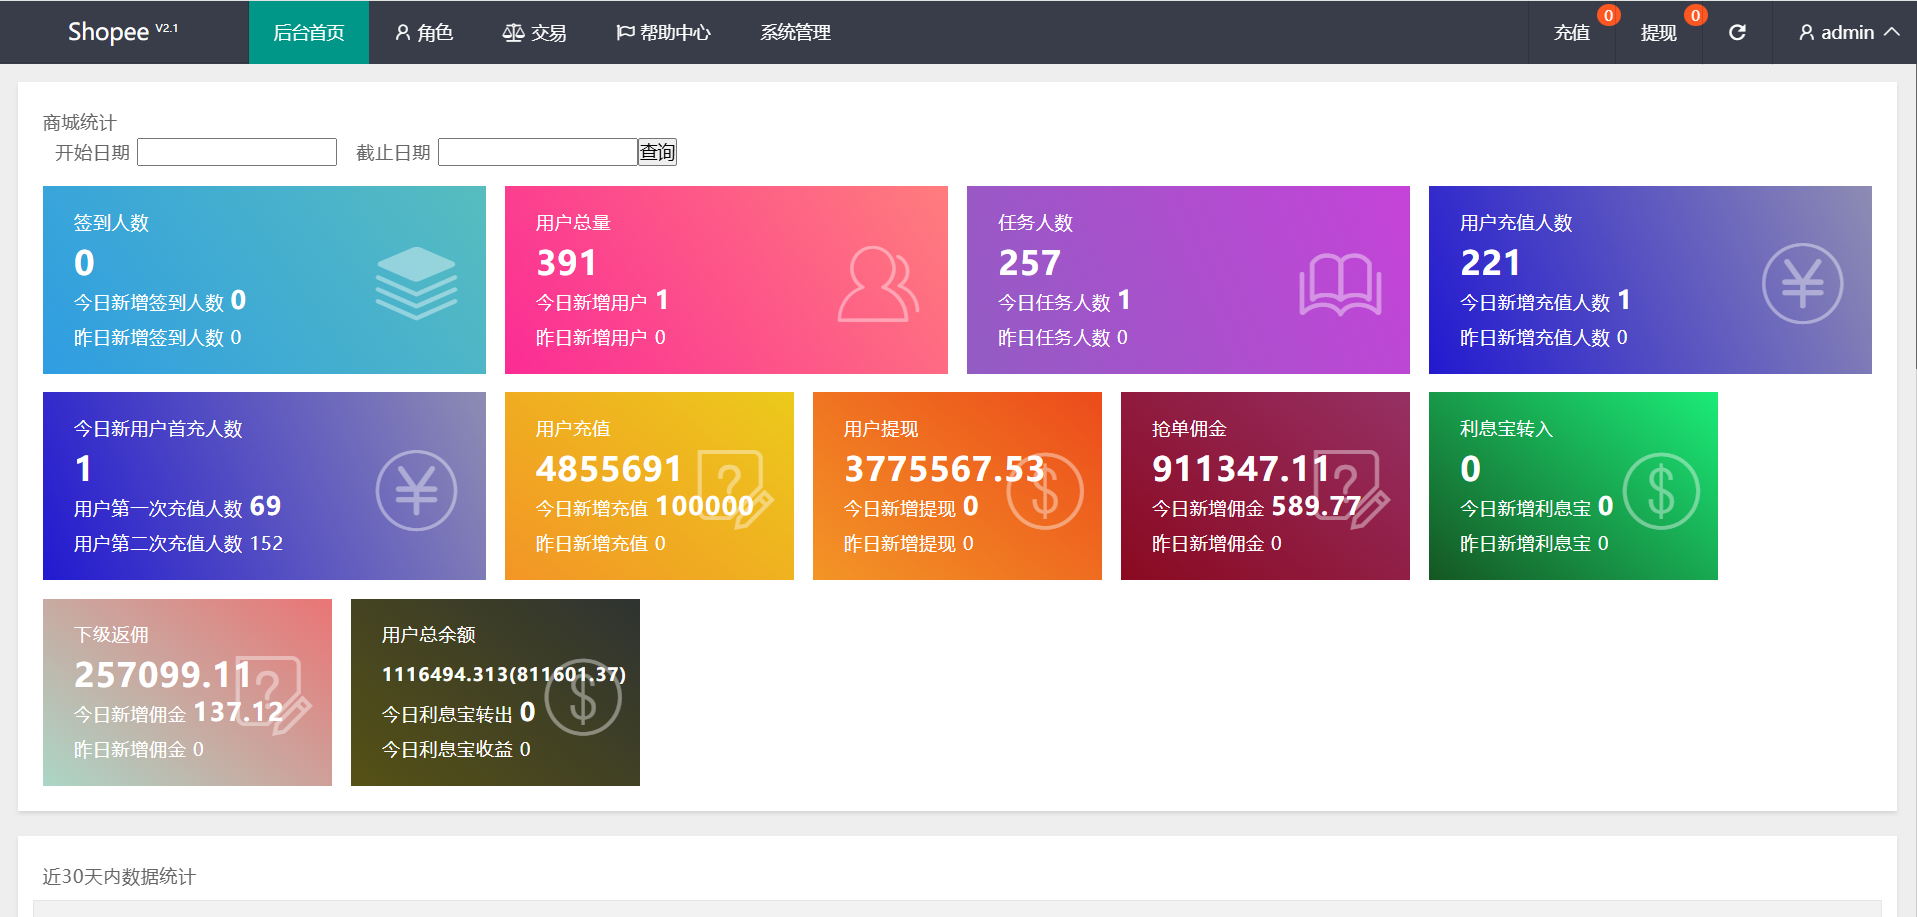Click the 下级返佣 total 257099.11

coord(163,675)
